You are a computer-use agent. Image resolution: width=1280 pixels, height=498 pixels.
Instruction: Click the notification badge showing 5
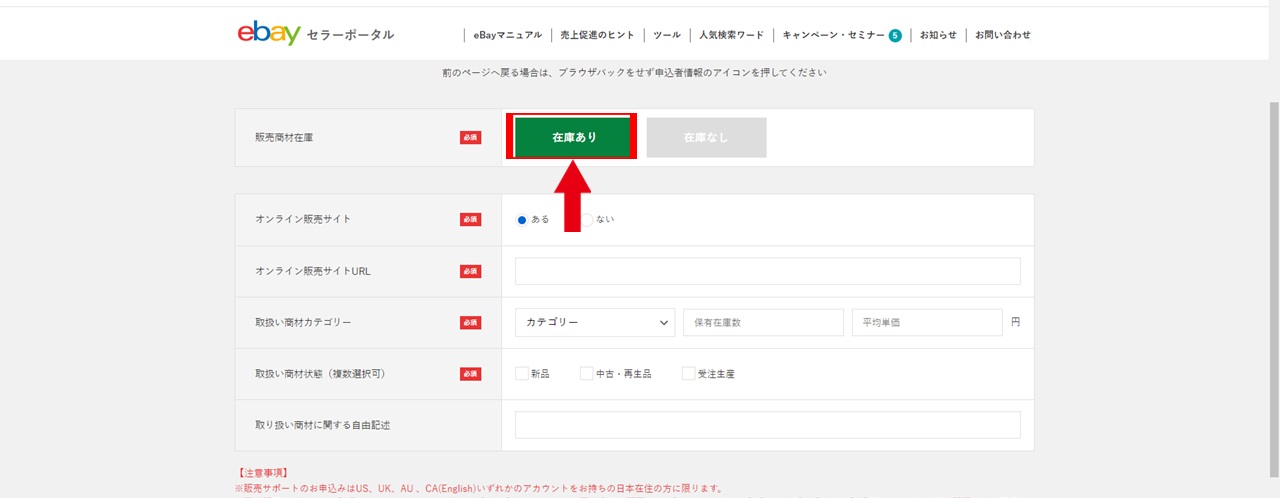click(x=895, y=35)
